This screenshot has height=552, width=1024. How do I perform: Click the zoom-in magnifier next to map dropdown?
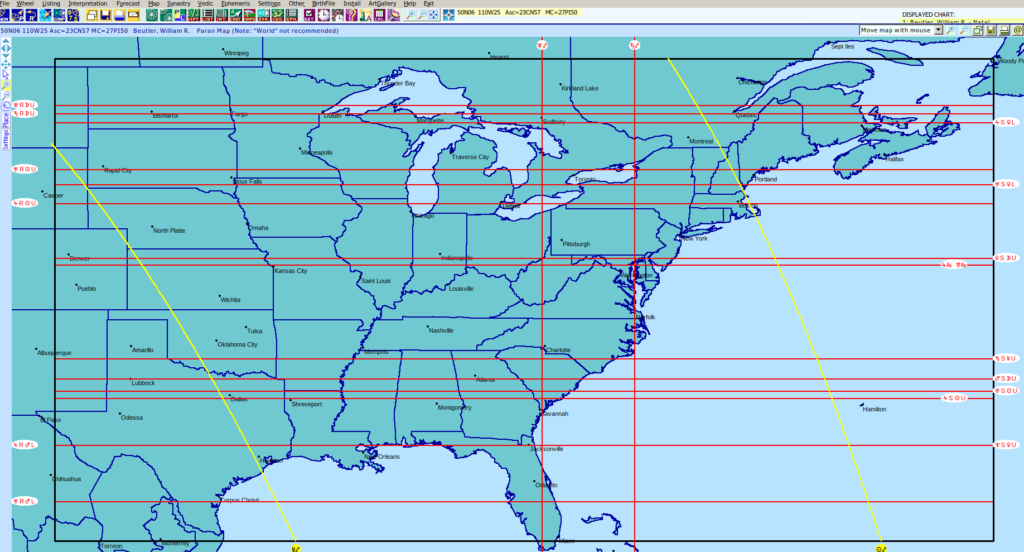[950, 31]
